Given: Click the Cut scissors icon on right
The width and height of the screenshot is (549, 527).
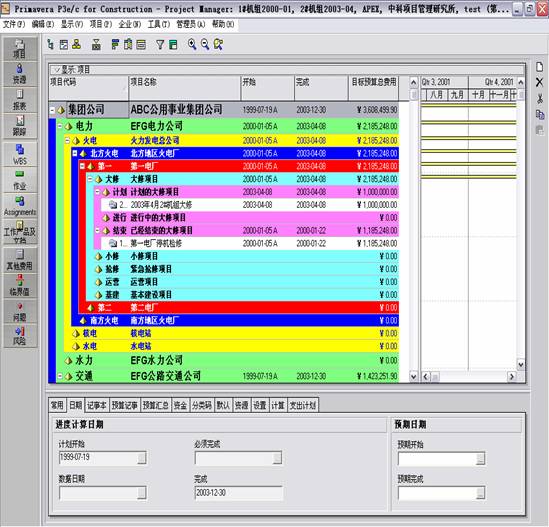Looking at the screenshot, I should coord(540,98).
